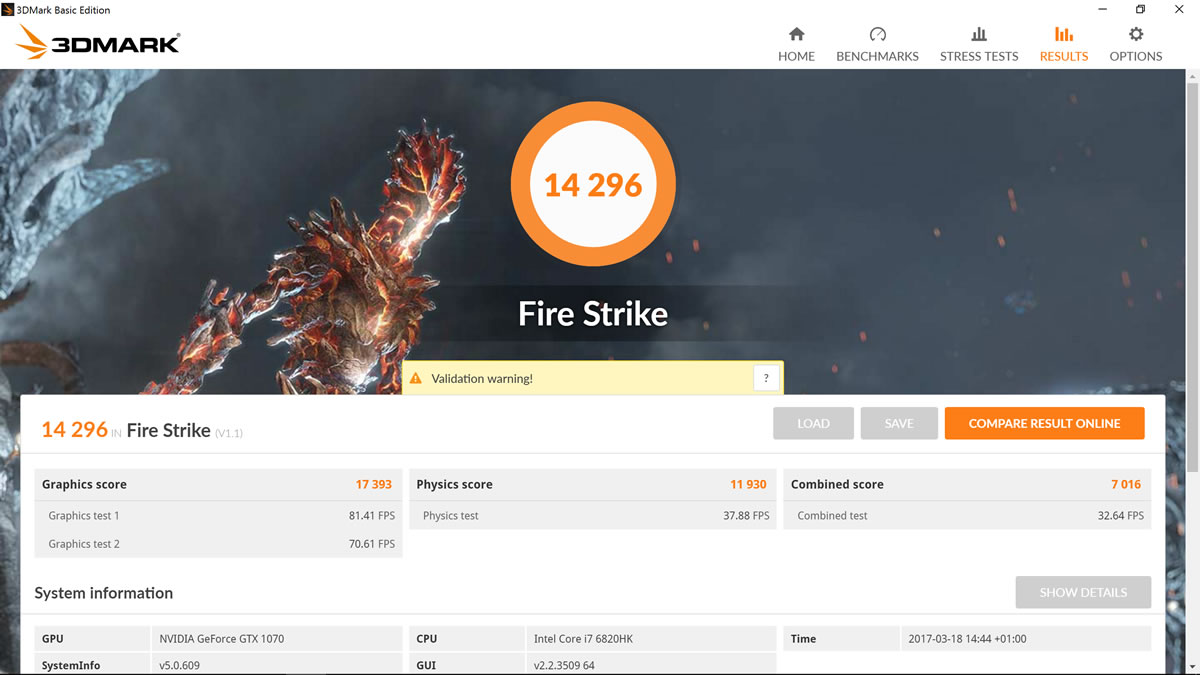Click the LOAD button
Image resolution: width=1200 pixels, height=675 pixels.
point(813,423)
